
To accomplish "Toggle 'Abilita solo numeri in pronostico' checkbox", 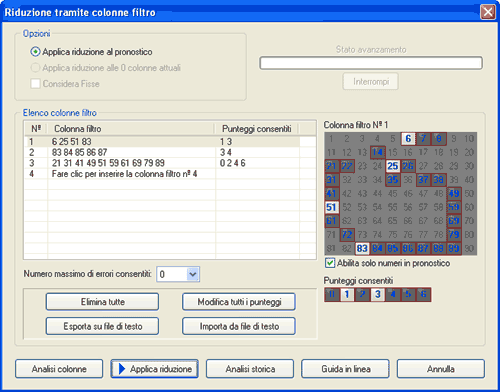I will (x=330, y=263).
